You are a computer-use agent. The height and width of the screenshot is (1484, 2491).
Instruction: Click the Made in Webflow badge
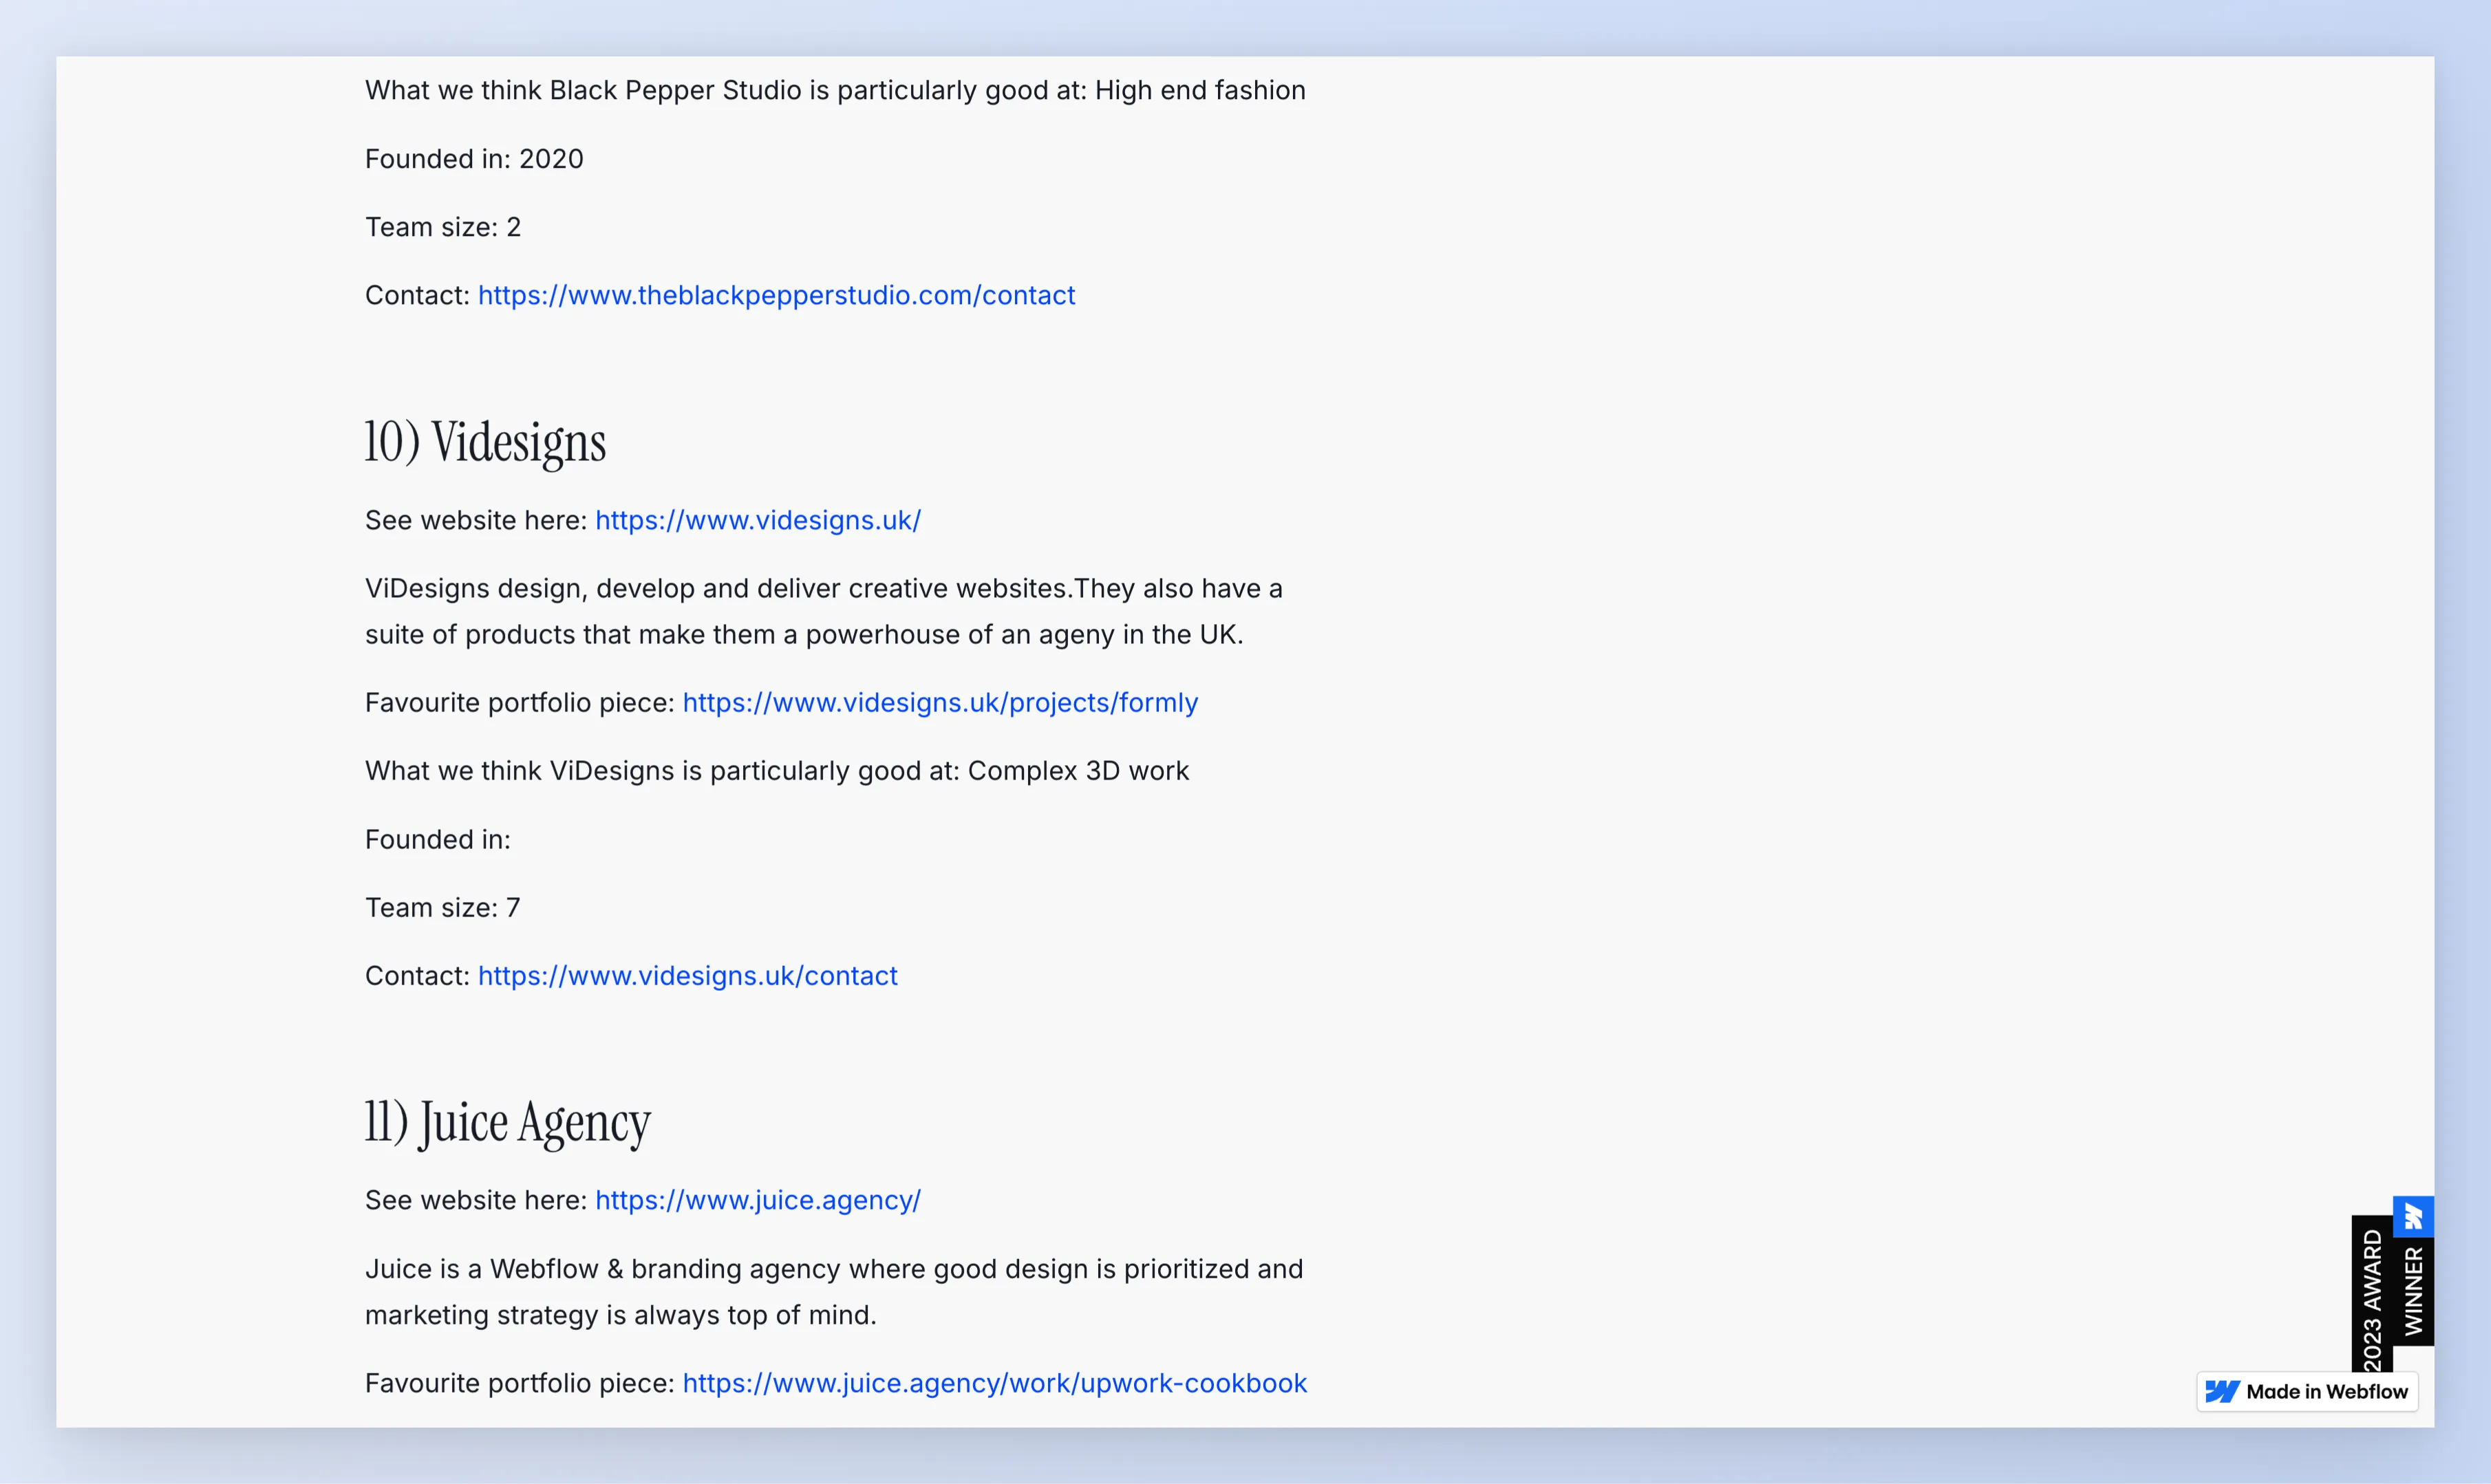2307,1391
